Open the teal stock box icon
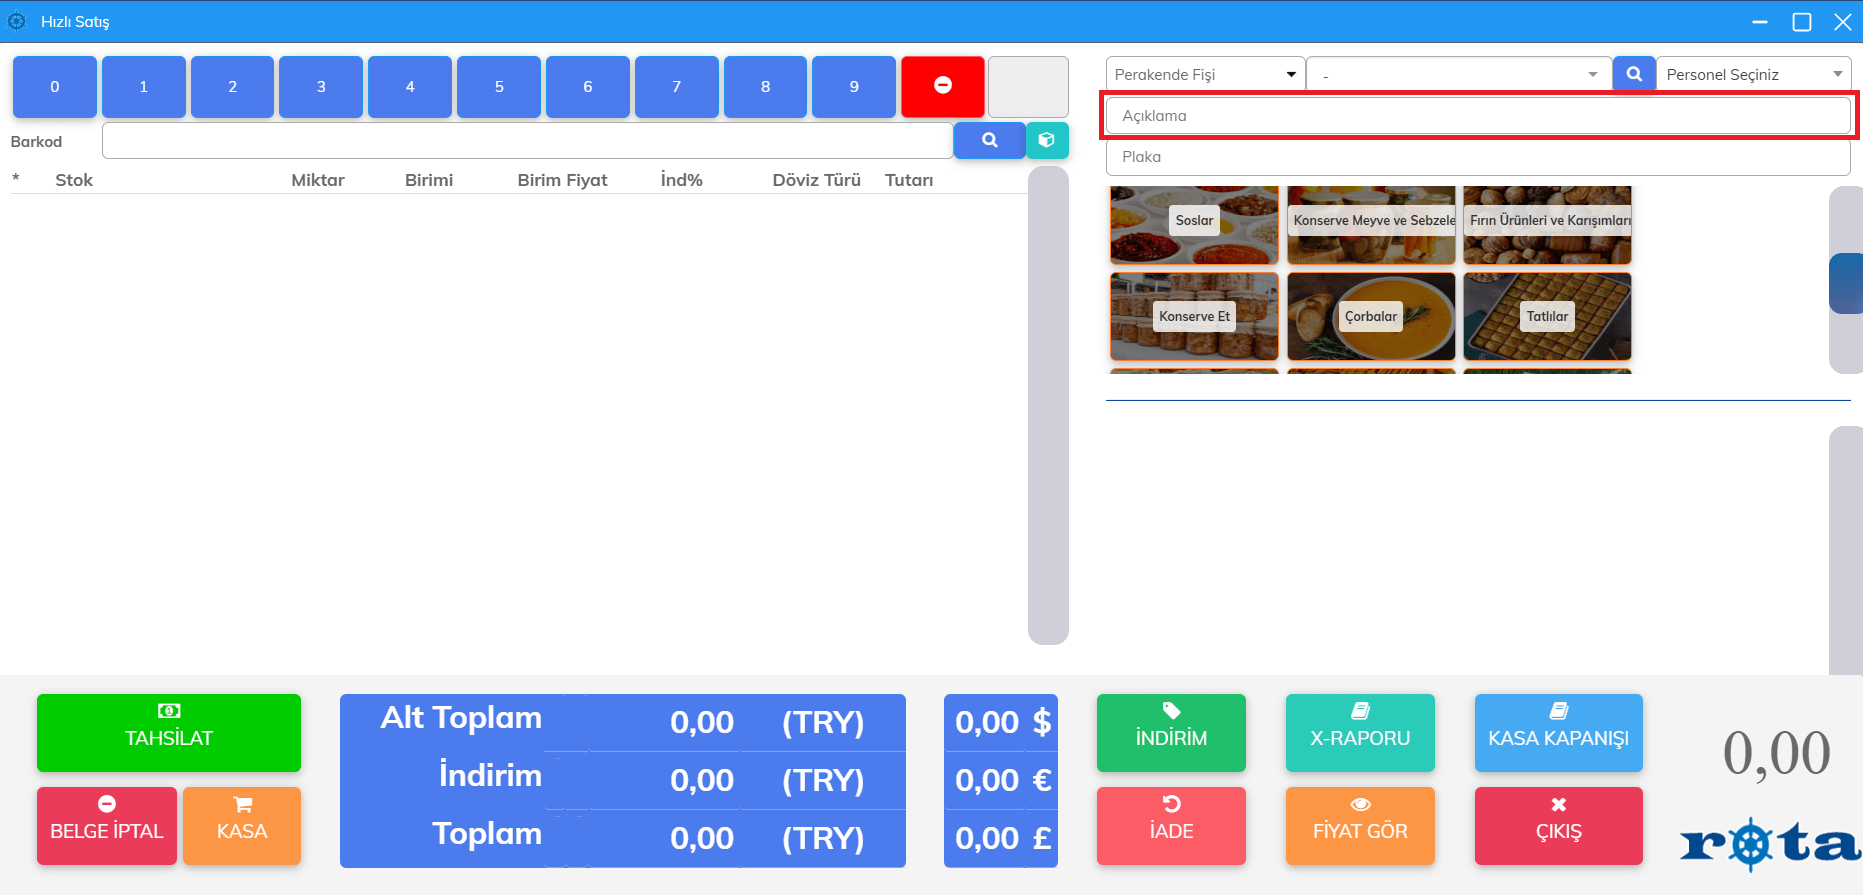This screenshot has width=1863, height=895. tap(1047, 141)
